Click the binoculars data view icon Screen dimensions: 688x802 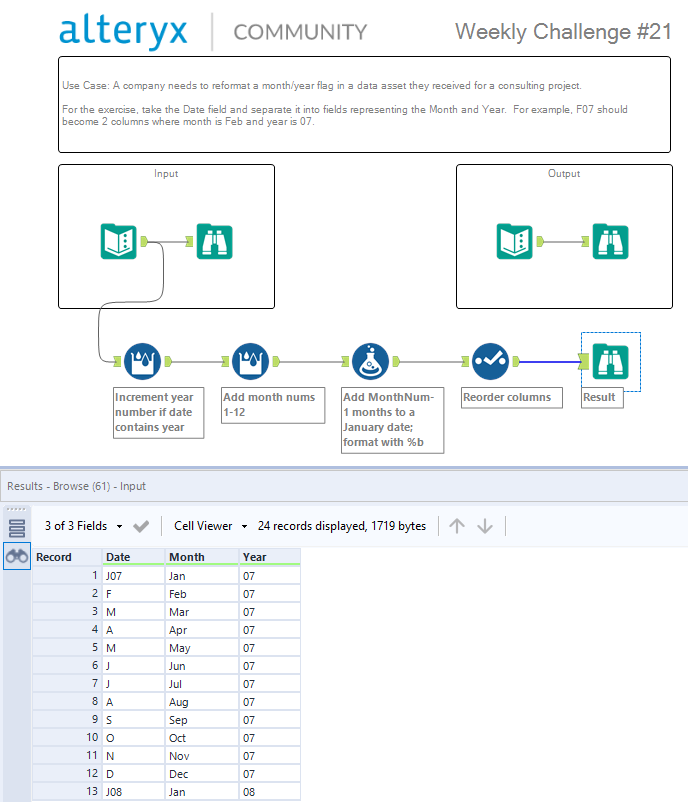[x=17, y=556]
